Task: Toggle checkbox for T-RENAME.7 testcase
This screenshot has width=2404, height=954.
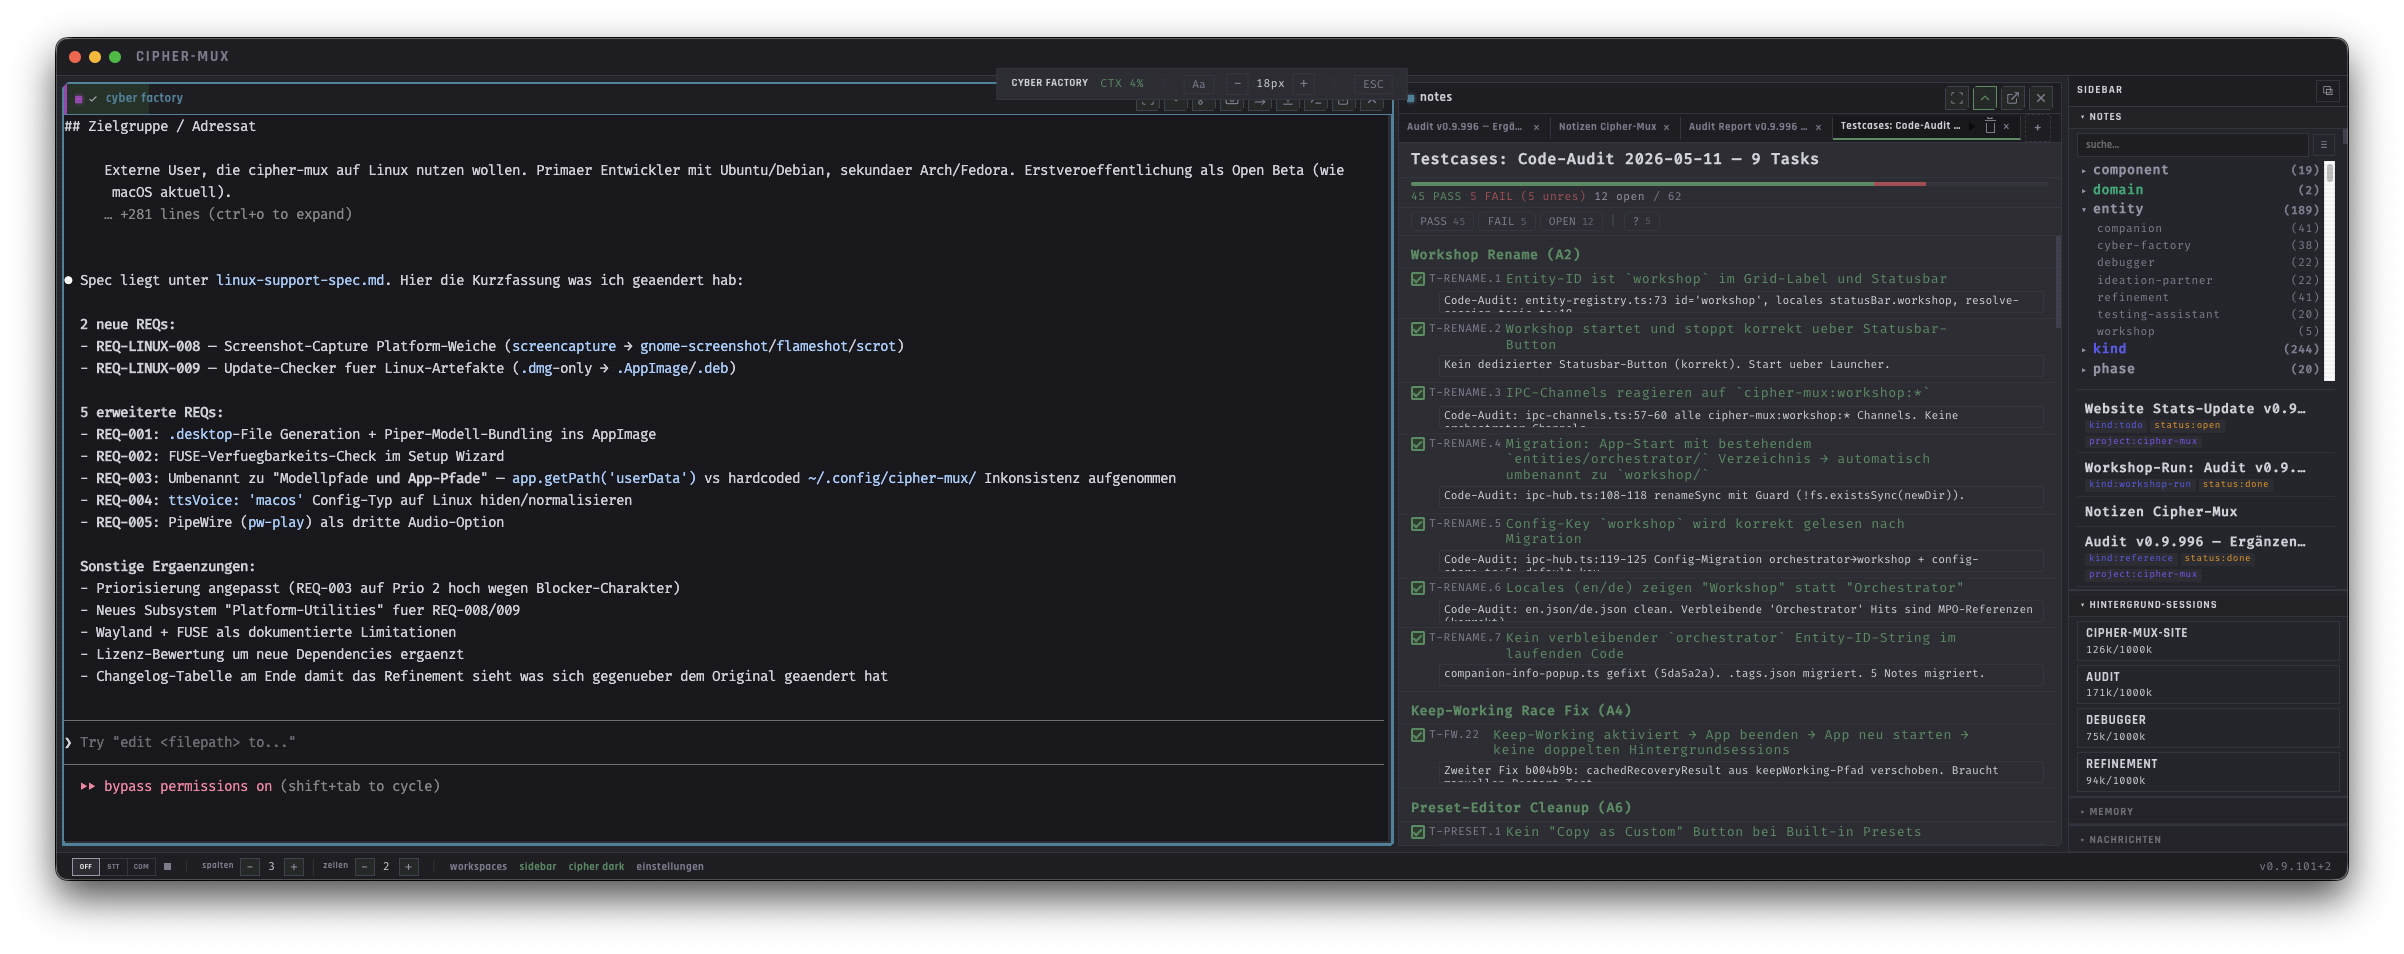Action: coord(1417,638)
